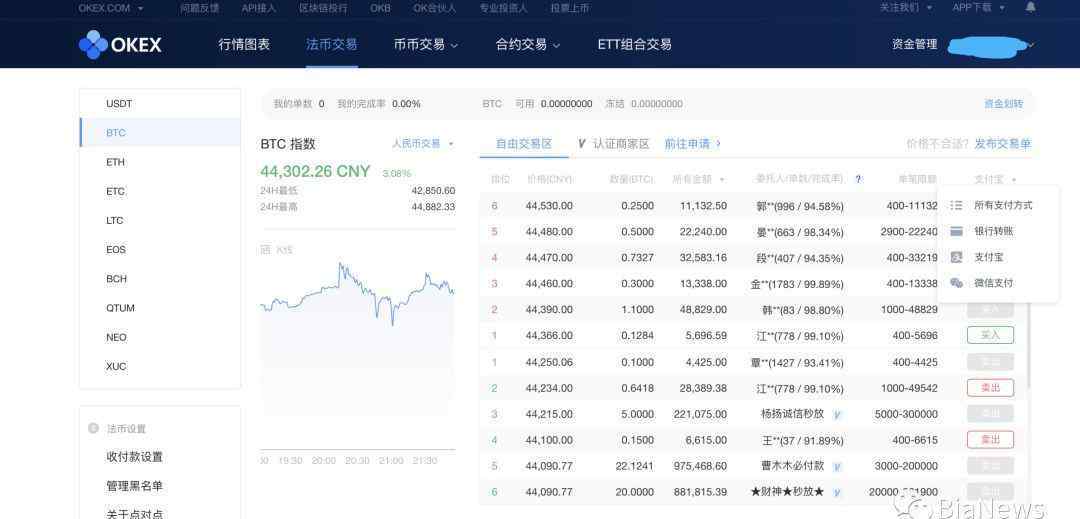Toggle the 支付宝 column header dropdown
The width and height of the screenshot is (1080, 519).
pos(995,179)
